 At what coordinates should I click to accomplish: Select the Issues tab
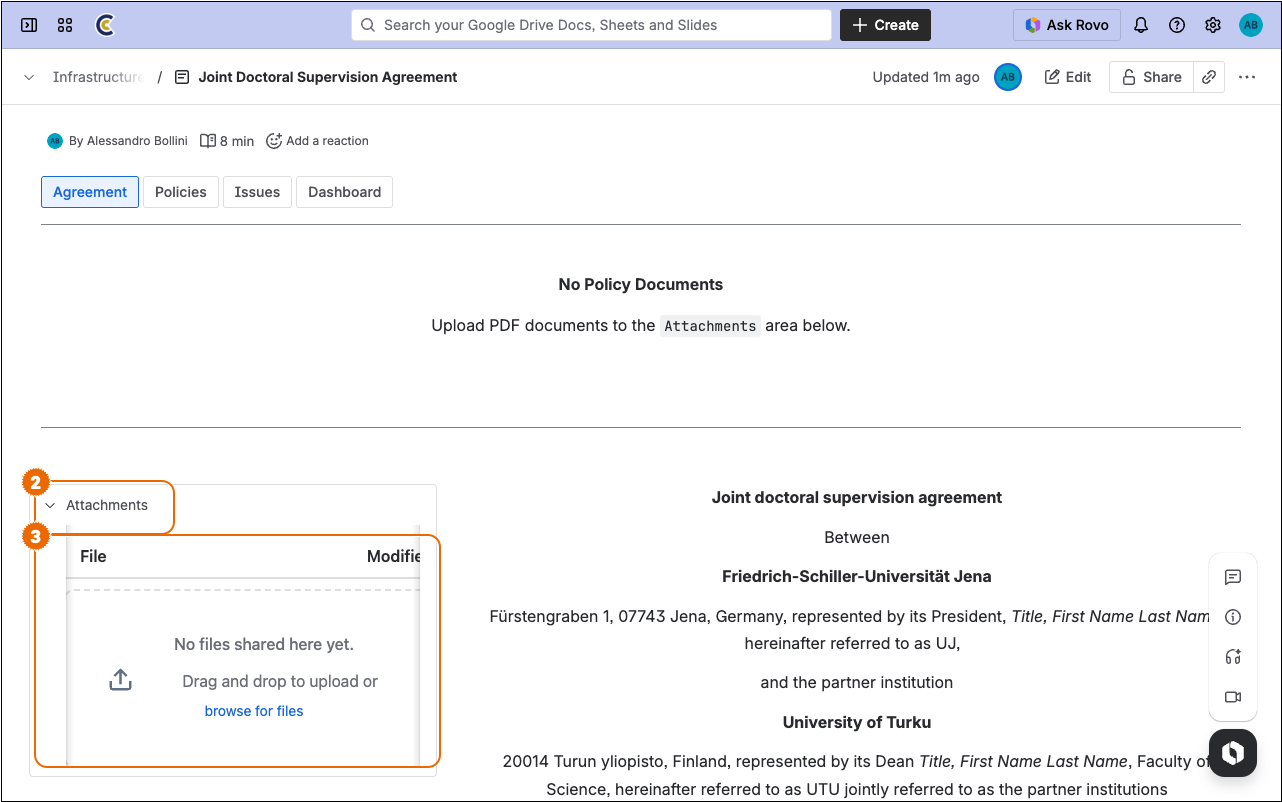coord(257,192)
